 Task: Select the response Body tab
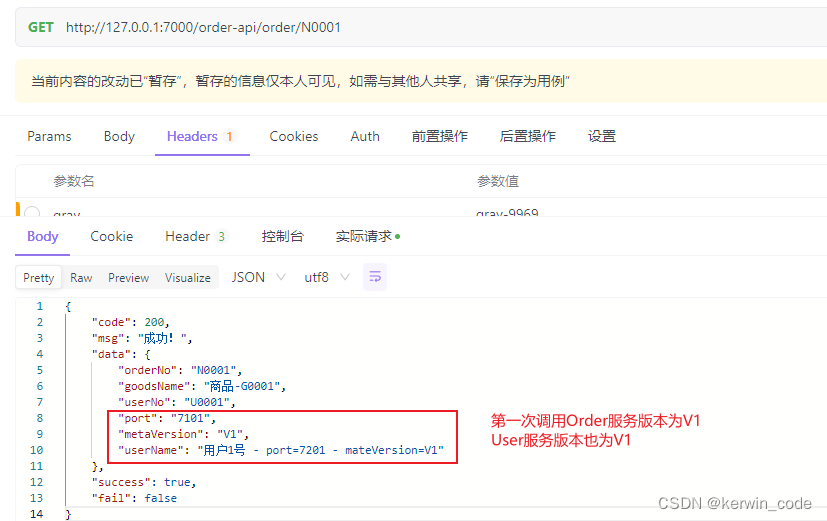tap(43, 236)
